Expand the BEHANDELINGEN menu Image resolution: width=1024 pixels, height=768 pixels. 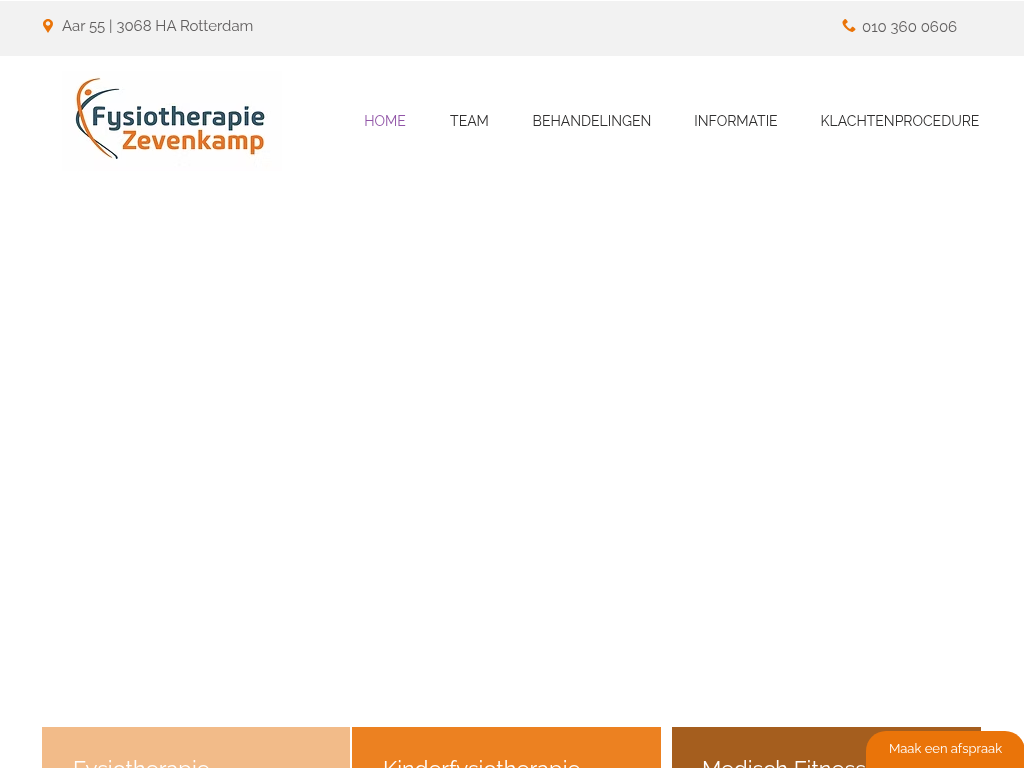tap(591, 121)
